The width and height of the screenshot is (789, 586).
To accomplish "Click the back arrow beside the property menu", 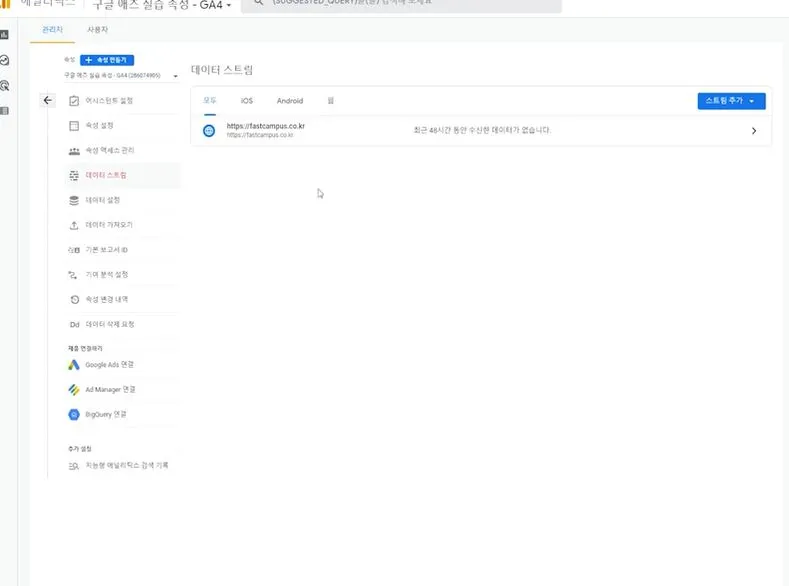I will [48, 100].
